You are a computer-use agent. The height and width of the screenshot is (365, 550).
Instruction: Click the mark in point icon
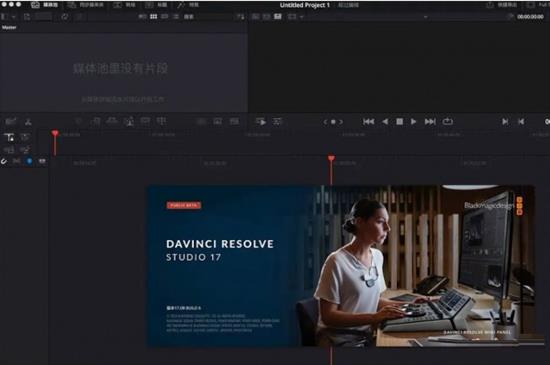coord(505,122)
